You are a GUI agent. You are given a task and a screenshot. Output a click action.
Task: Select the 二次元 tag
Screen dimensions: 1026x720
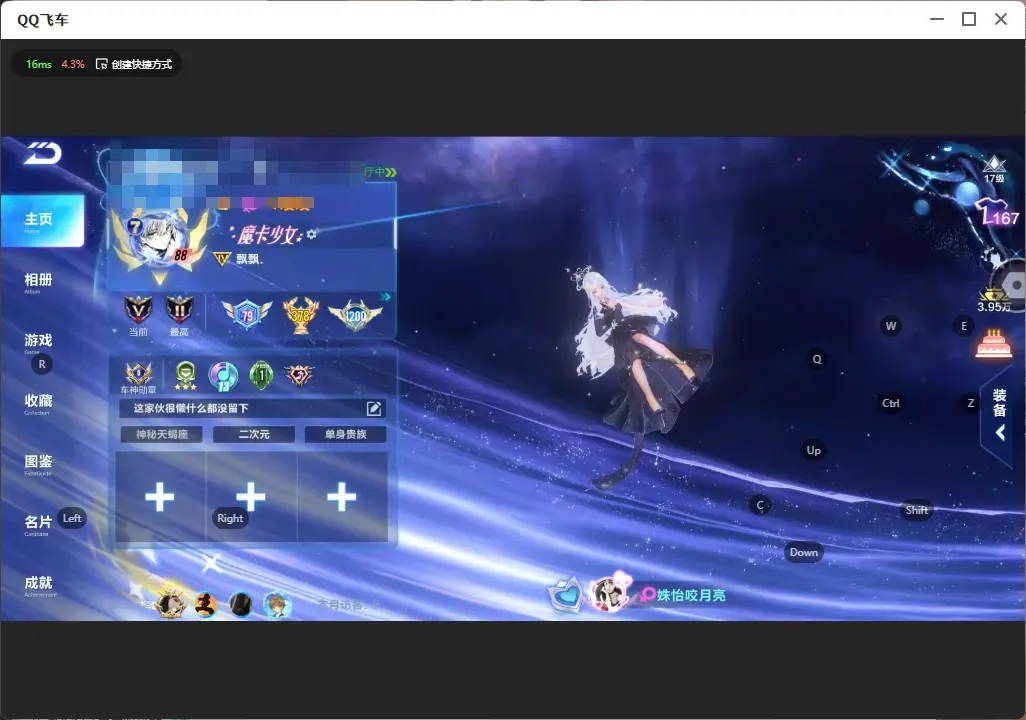tap(254, 435)
